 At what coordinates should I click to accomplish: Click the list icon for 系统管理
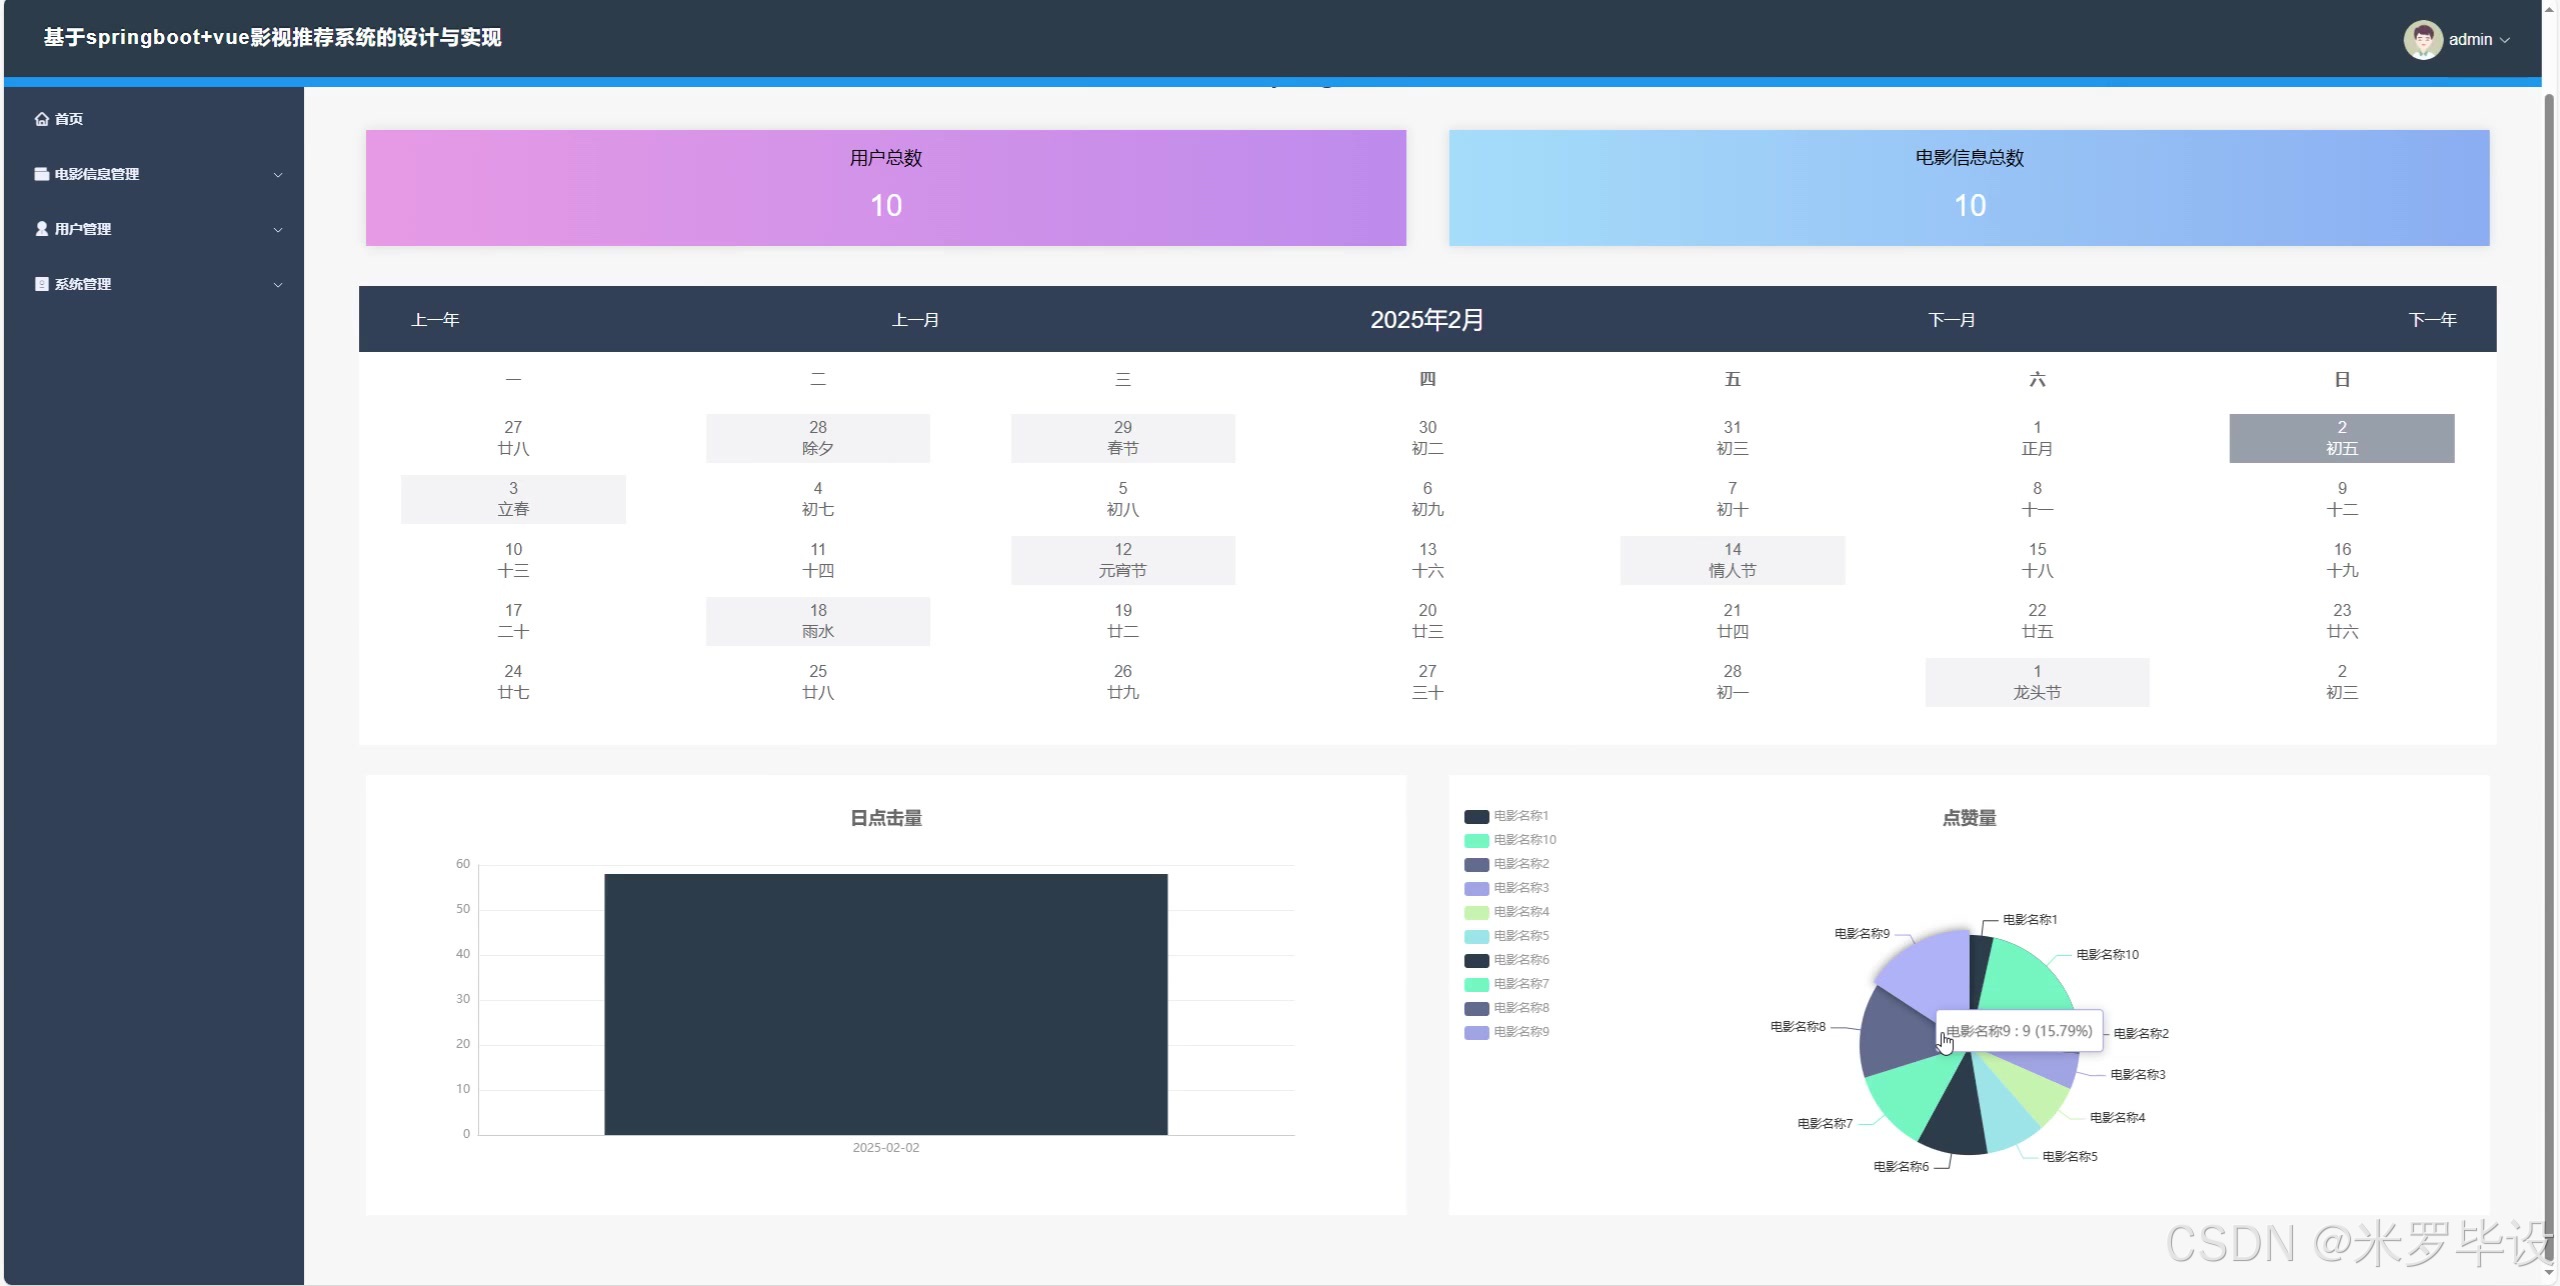coord(42,284)
